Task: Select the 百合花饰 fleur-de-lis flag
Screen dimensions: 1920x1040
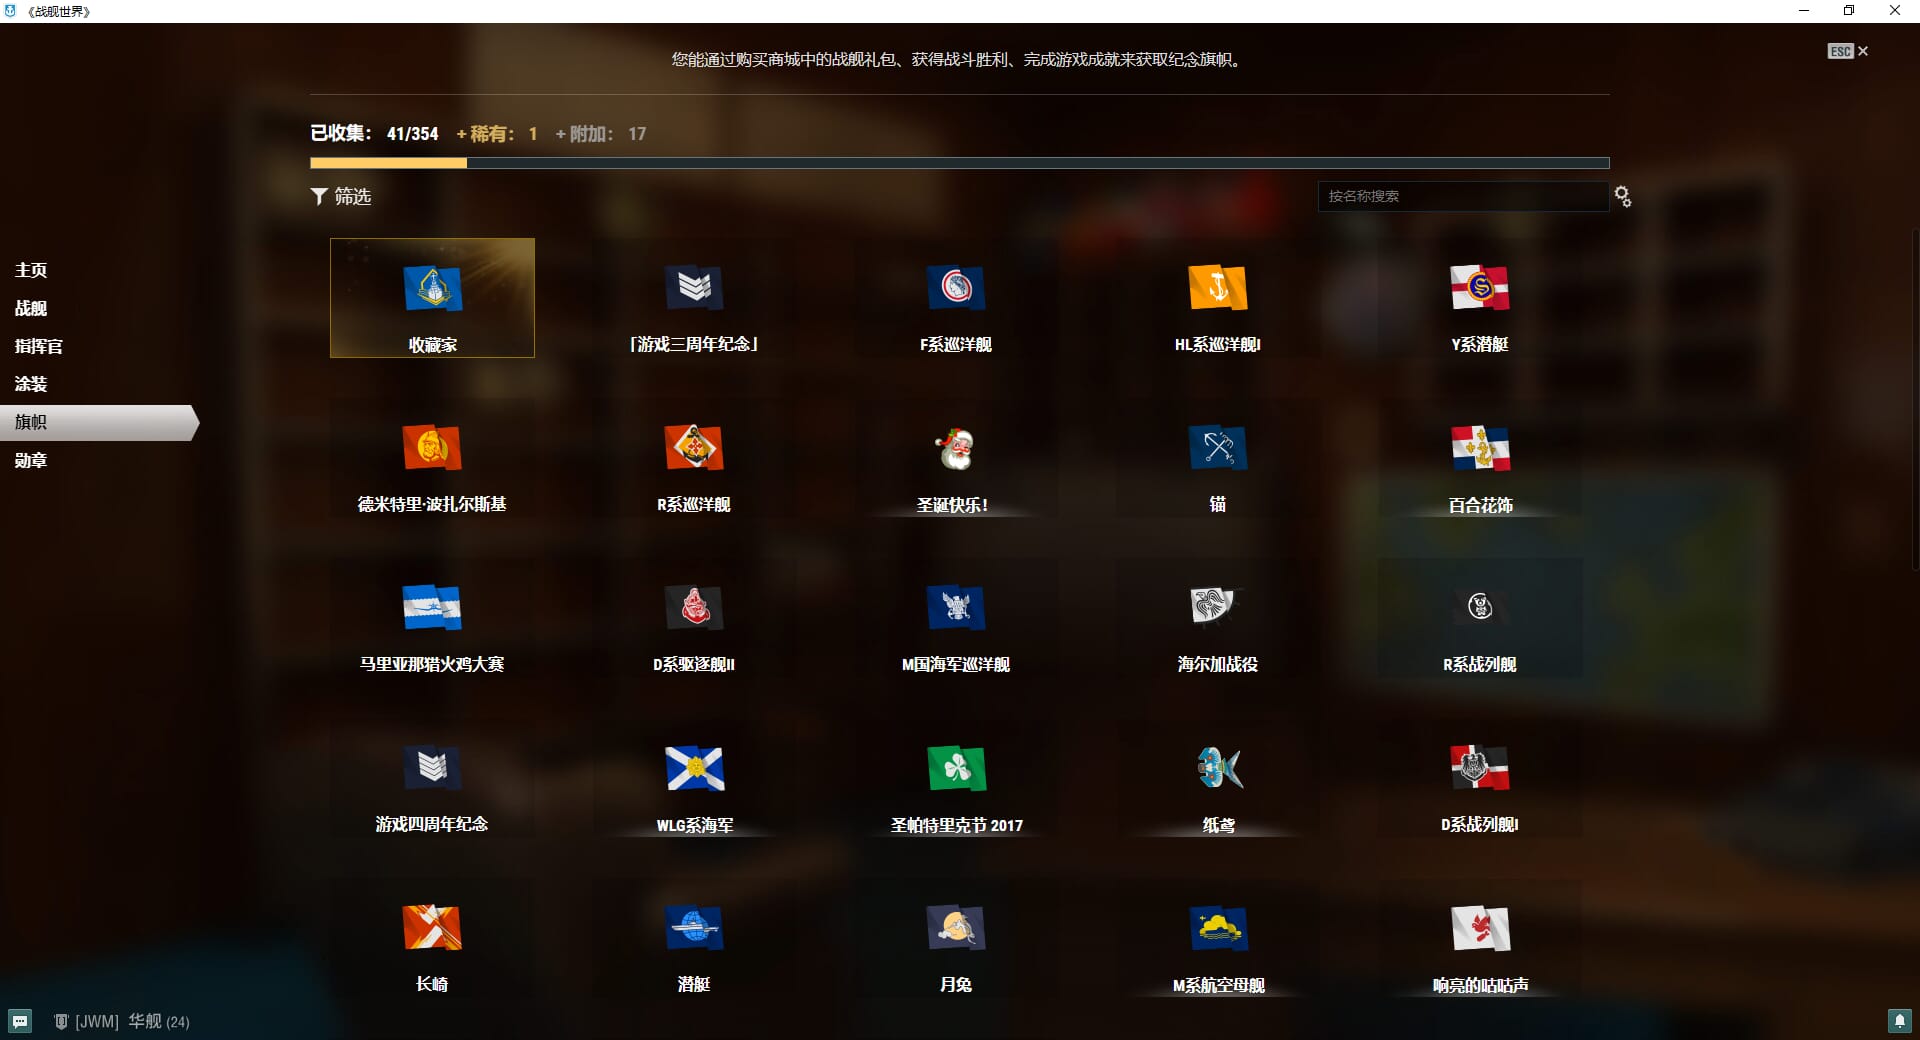Action: point(1480,450)
